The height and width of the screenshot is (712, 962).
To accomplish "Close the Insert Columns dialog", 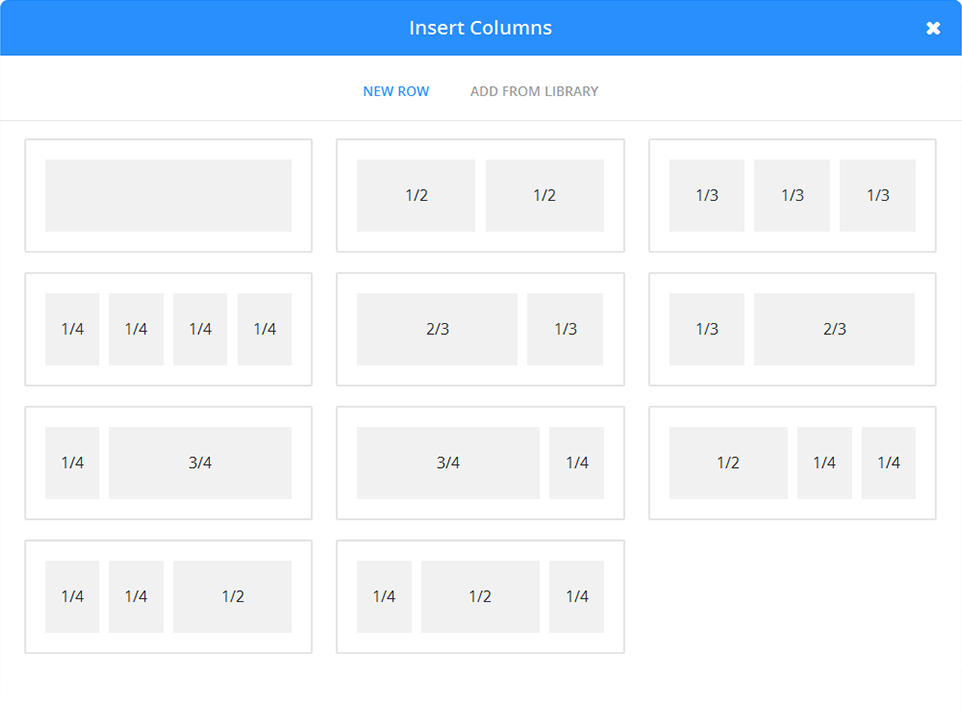I will [x=933, y=28].
